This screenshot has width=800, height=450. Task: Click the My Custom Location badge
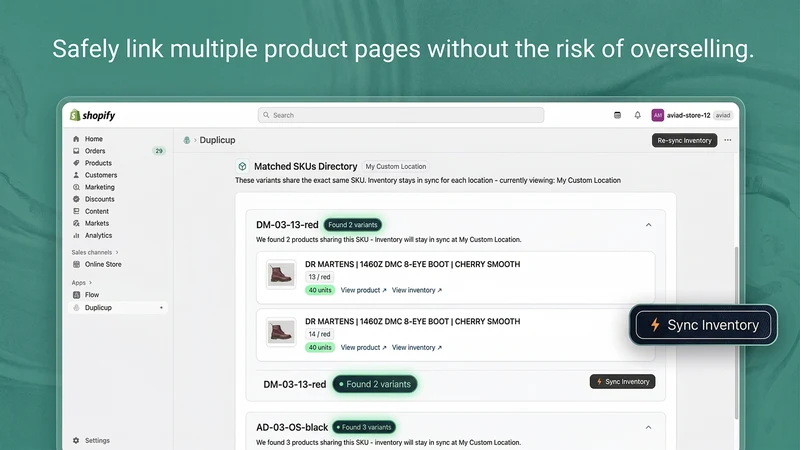point(395,166)
